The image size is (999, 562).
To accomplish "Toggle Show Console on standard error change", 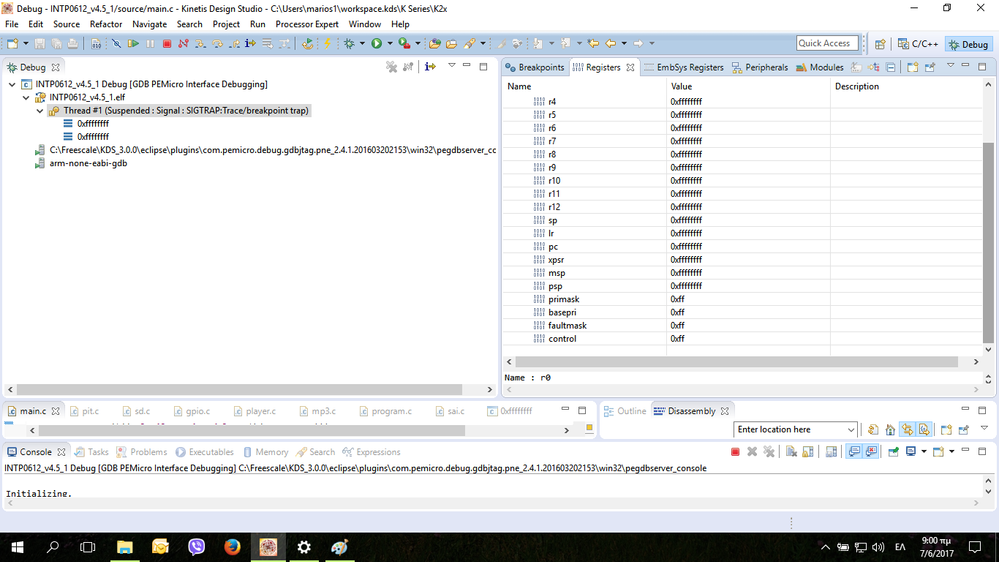I will [872, 452].
